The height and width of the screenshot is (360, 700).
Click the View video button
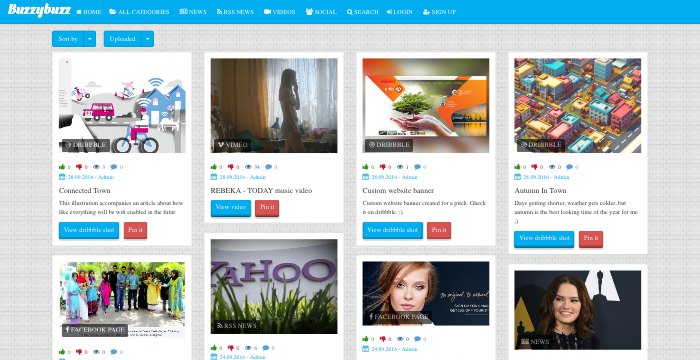click(x=231, y=208)
